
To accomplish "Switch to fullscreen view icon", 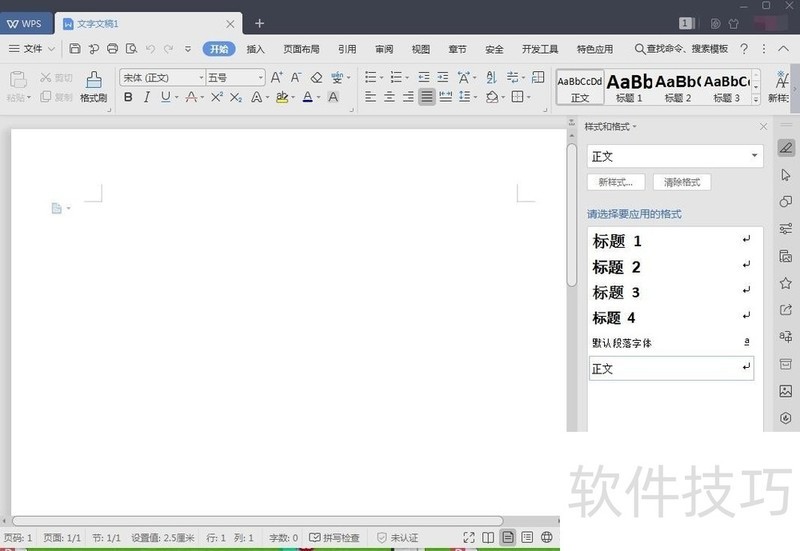I will tap(469, 537).
